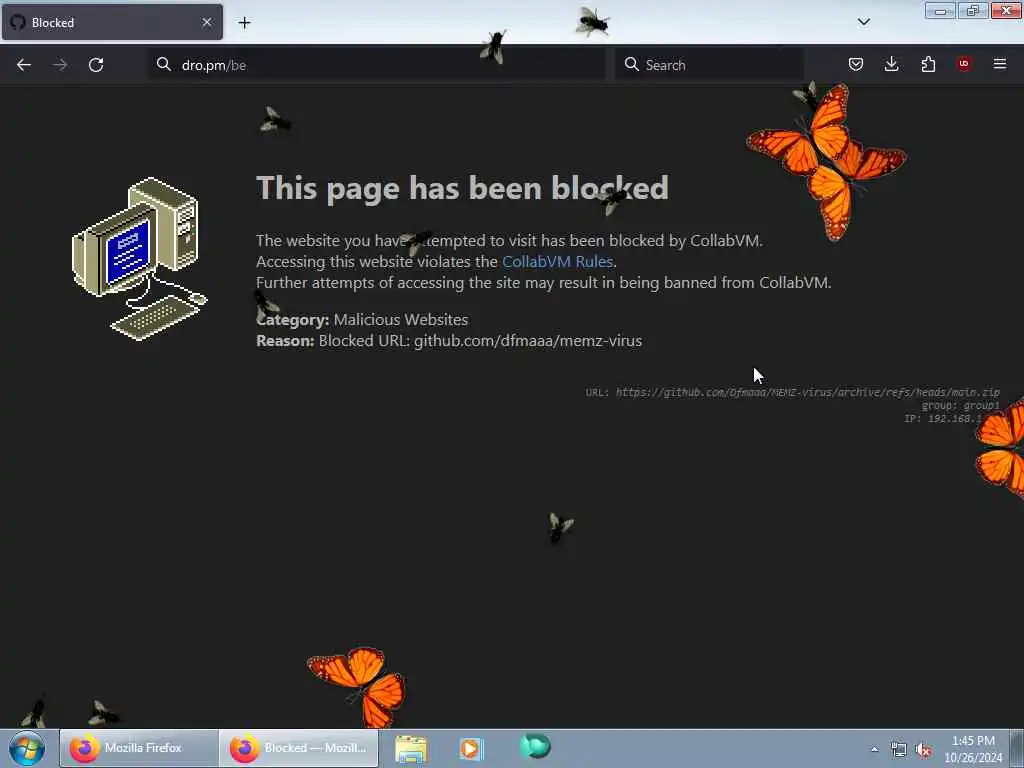Click the blocked GitHub archive URL text
Image resolution: width=1024 pixels, height=768 pixels.
807,392
